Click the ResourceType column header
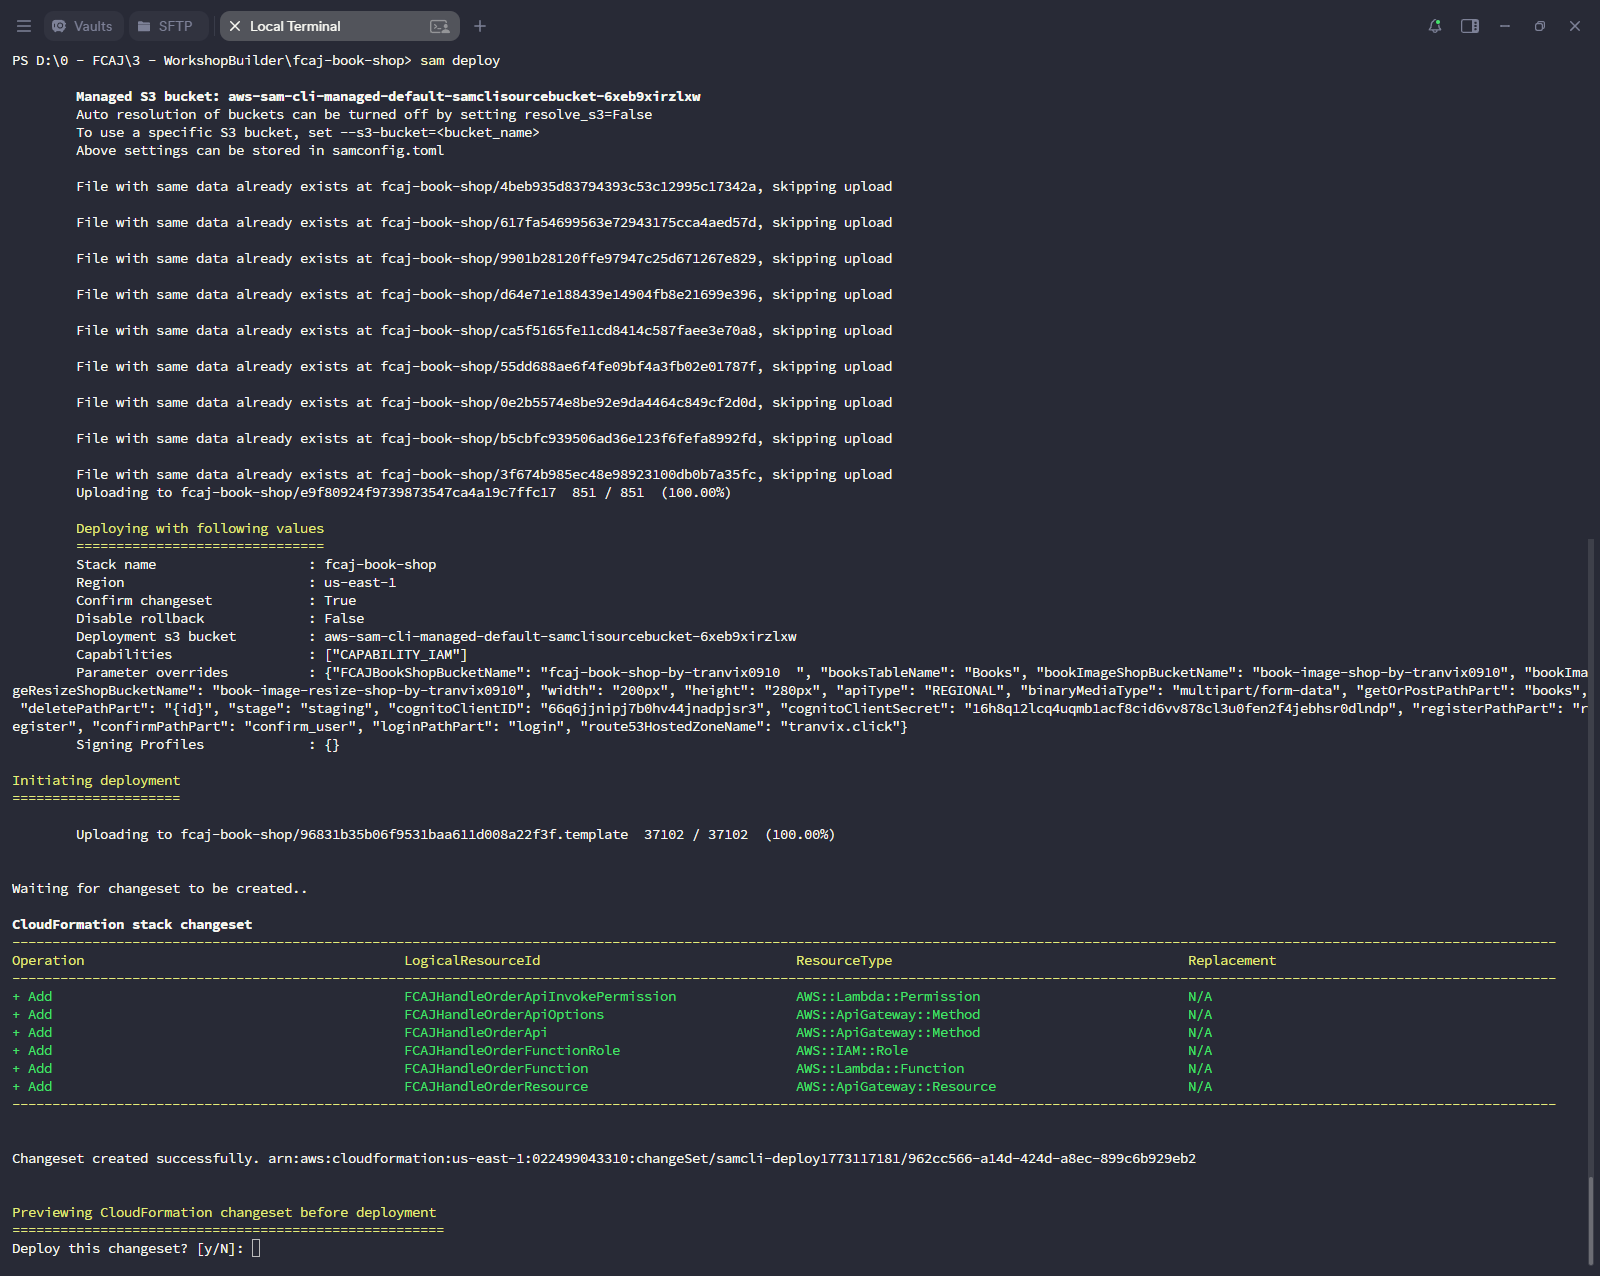Viewport: 1600px width, 1276px height. pos(844,960)
